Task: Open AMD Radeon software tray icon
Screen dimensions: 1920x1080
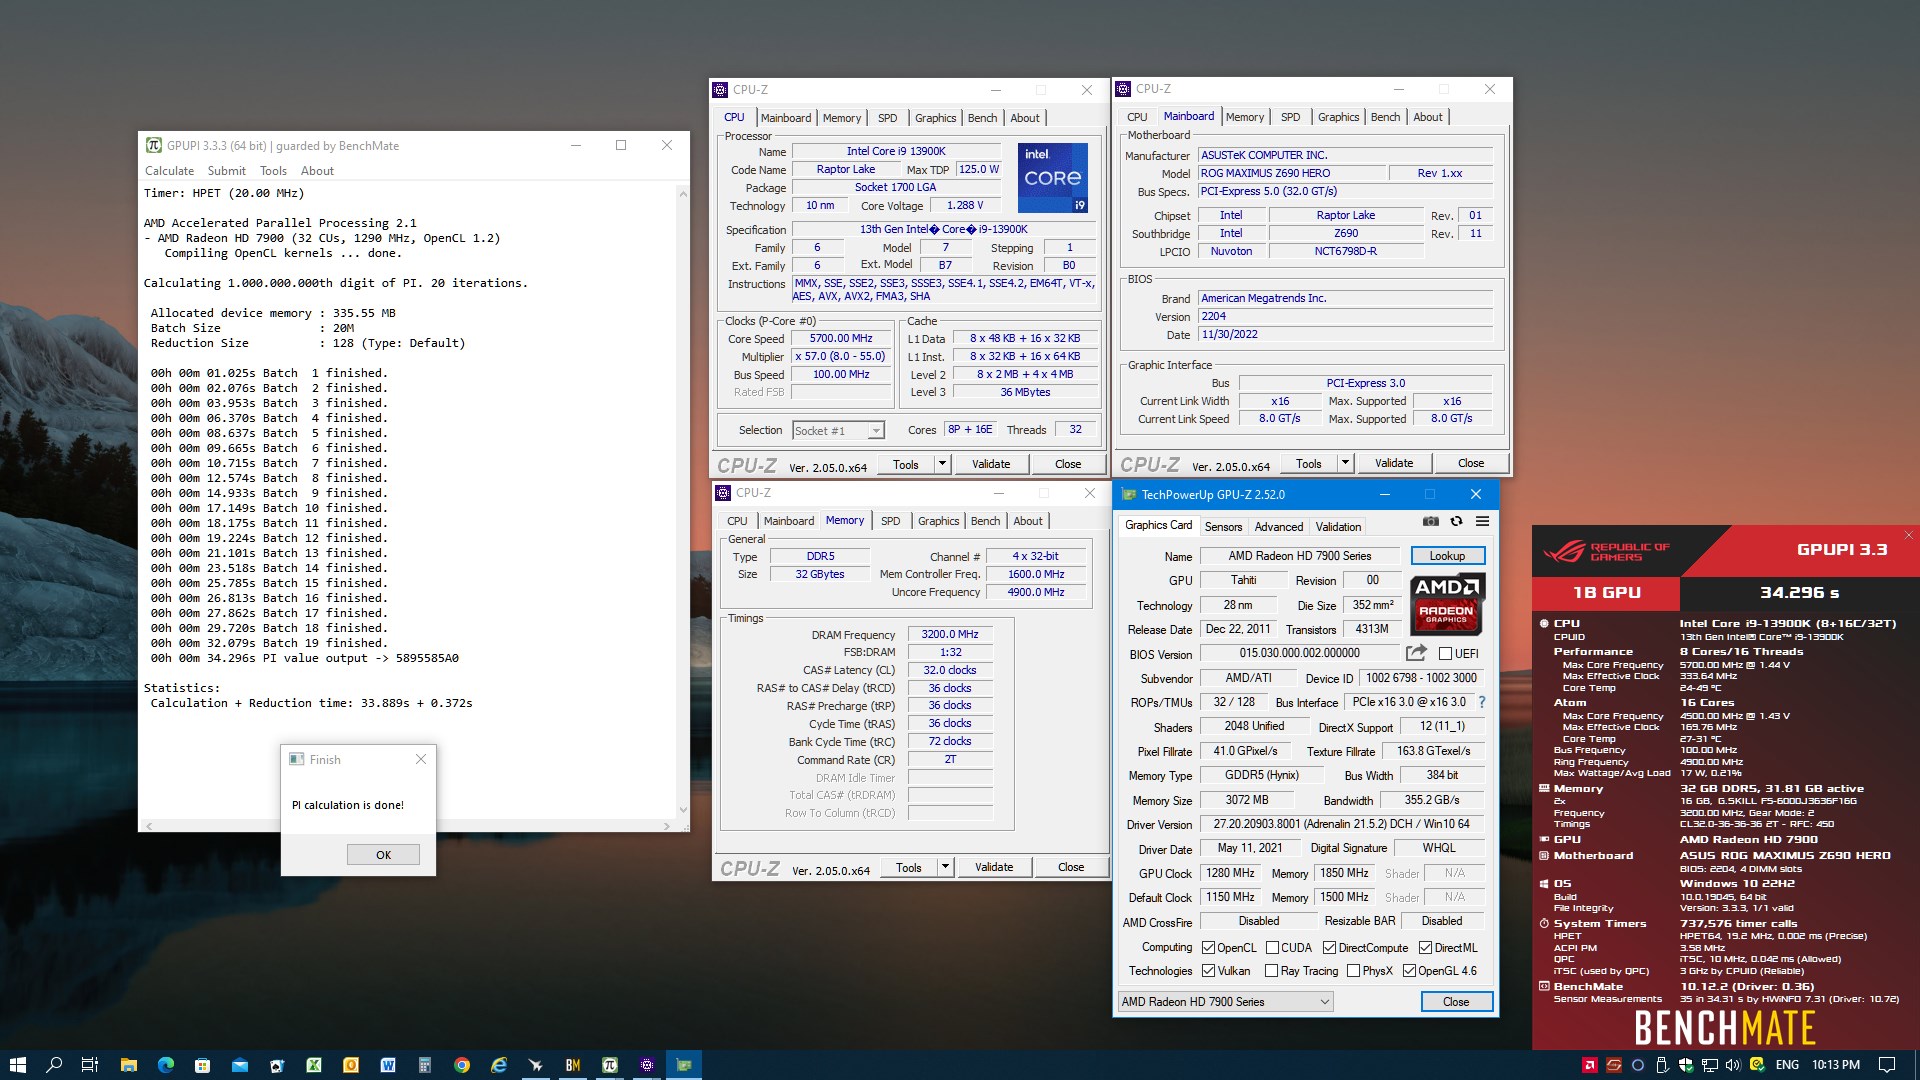Action: coord(1589,1065)
